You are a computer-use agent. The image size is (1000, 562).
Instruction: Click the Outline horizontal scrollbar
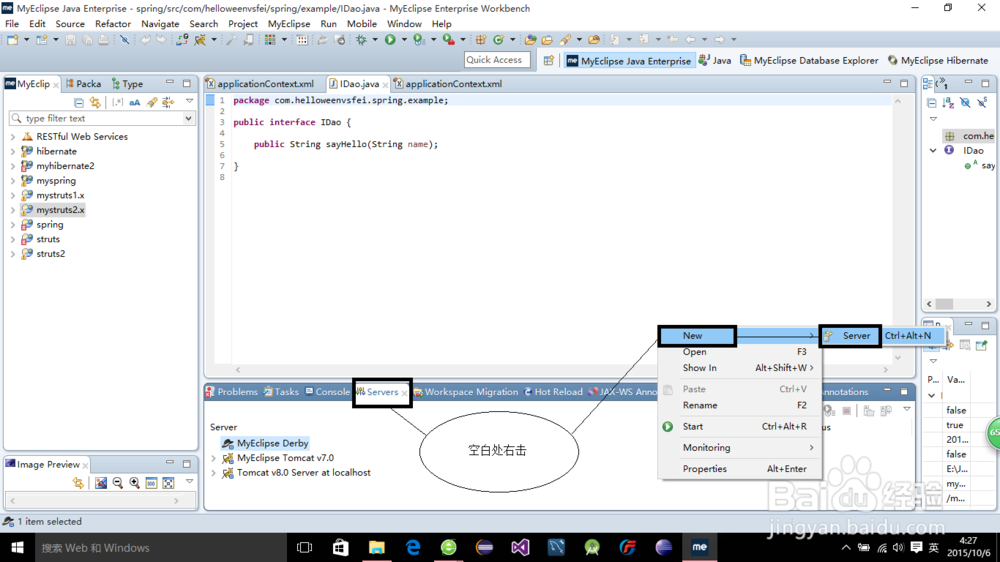(x=959, y=304)
